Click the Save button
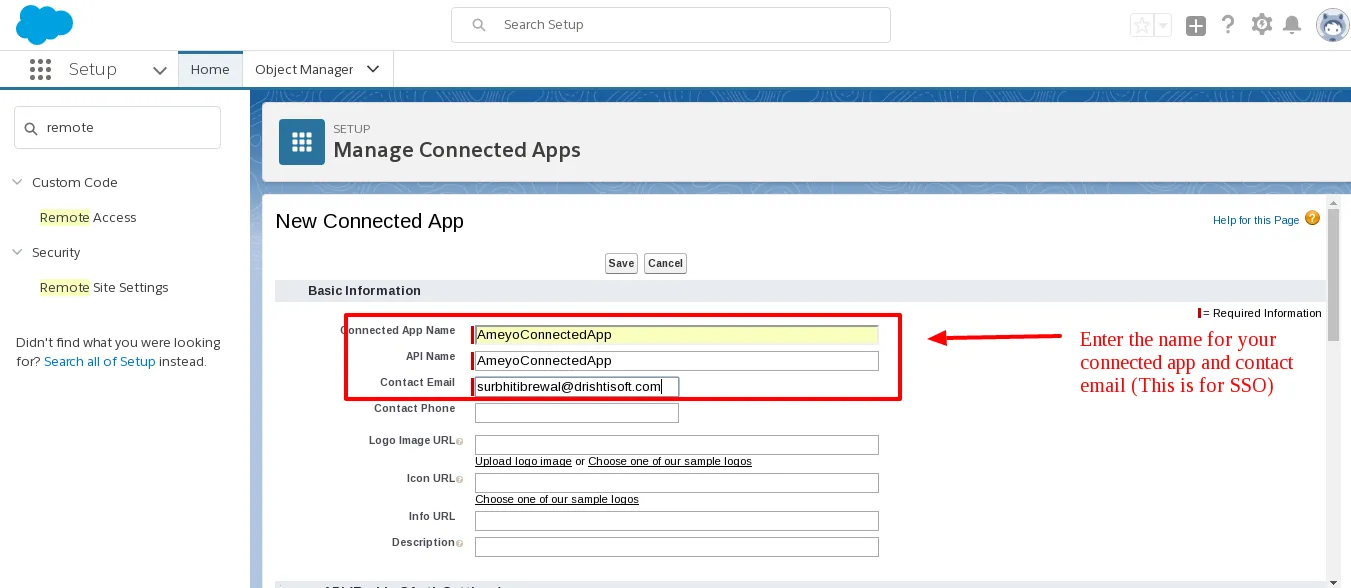The width and height of the screenshot is (1351, 588). pos(621,263)
